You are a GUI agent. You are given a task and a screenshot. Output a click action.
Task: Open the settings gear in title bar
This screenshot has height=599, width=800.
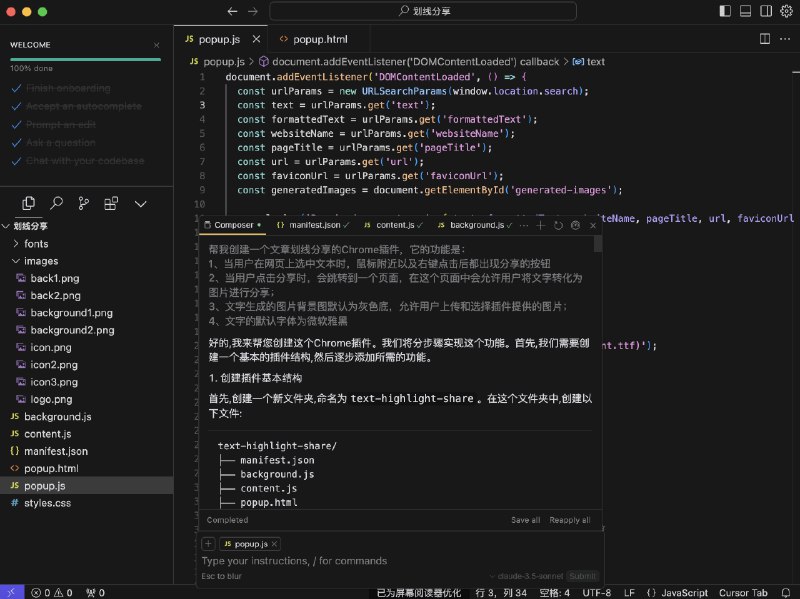point(786,11)
